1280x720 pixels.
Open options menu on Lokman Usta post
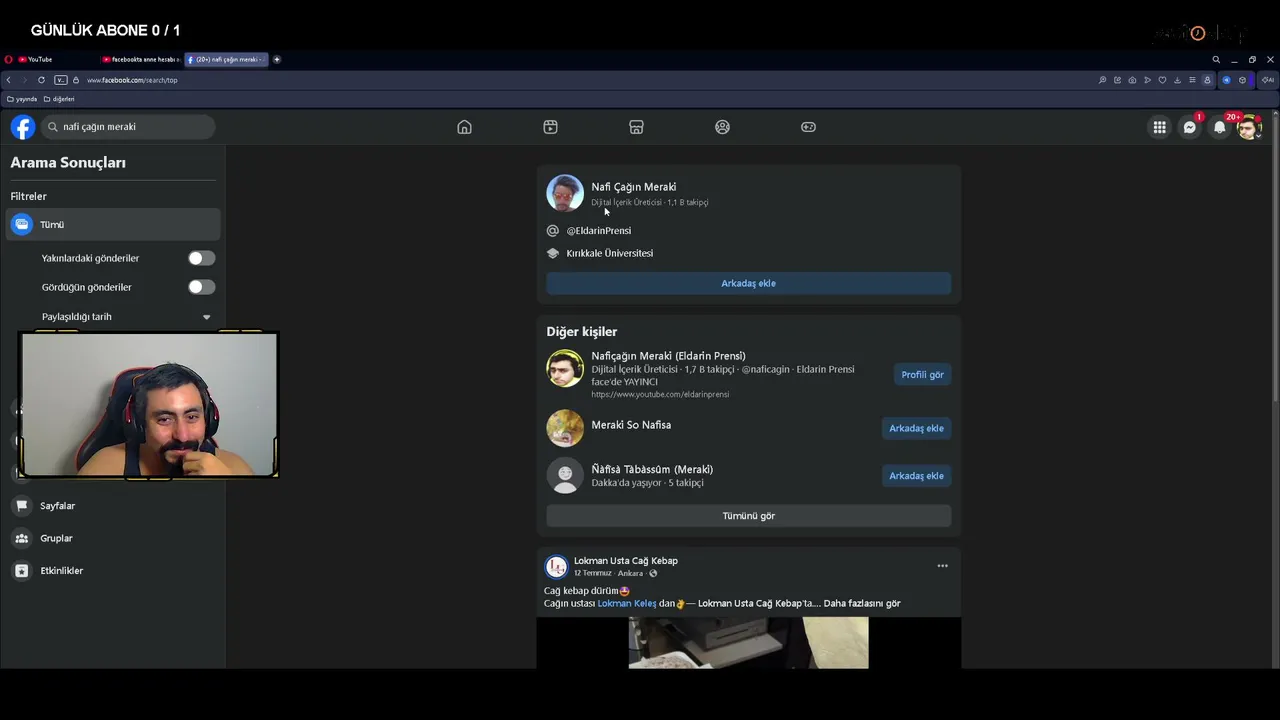pos(942,566)
